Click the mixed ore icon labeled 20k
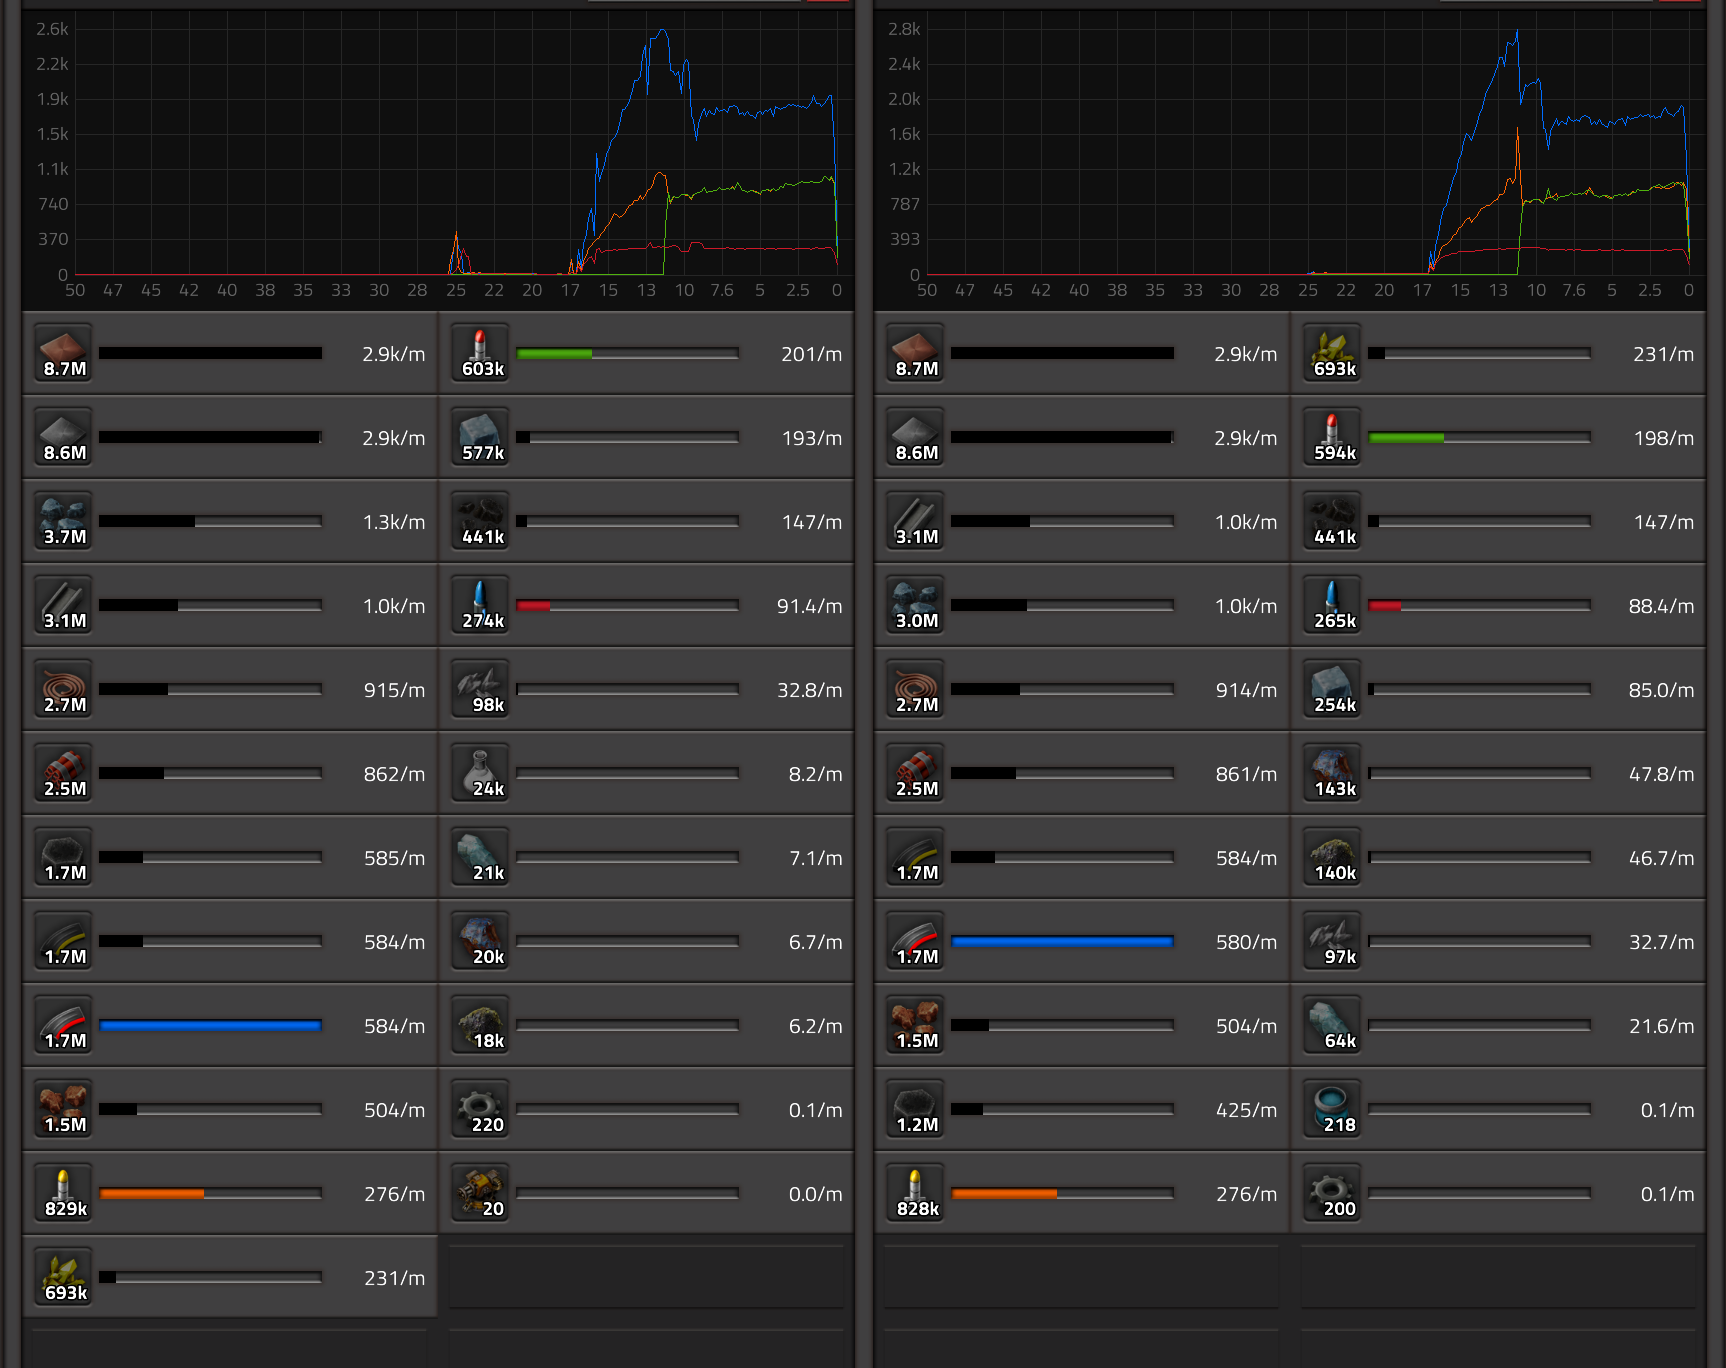Image resolution: width=1726 pixels, height=1368 pixels. (x=481, y=941)
